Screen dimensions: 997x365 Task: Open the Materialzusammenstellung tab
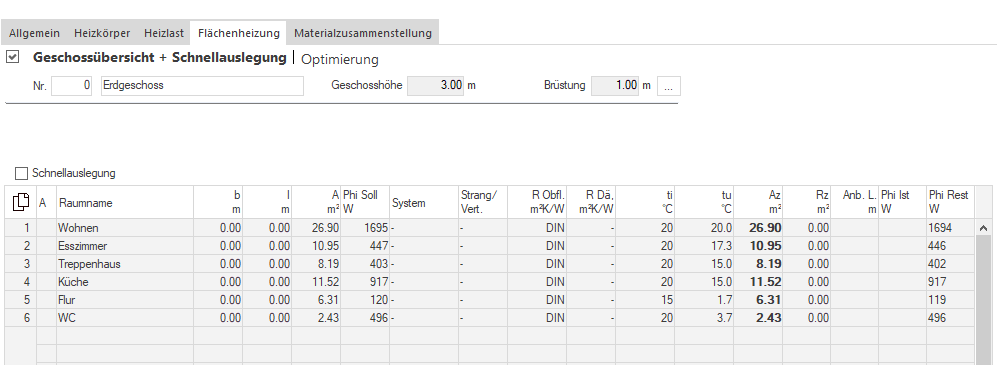coord(362,33)
